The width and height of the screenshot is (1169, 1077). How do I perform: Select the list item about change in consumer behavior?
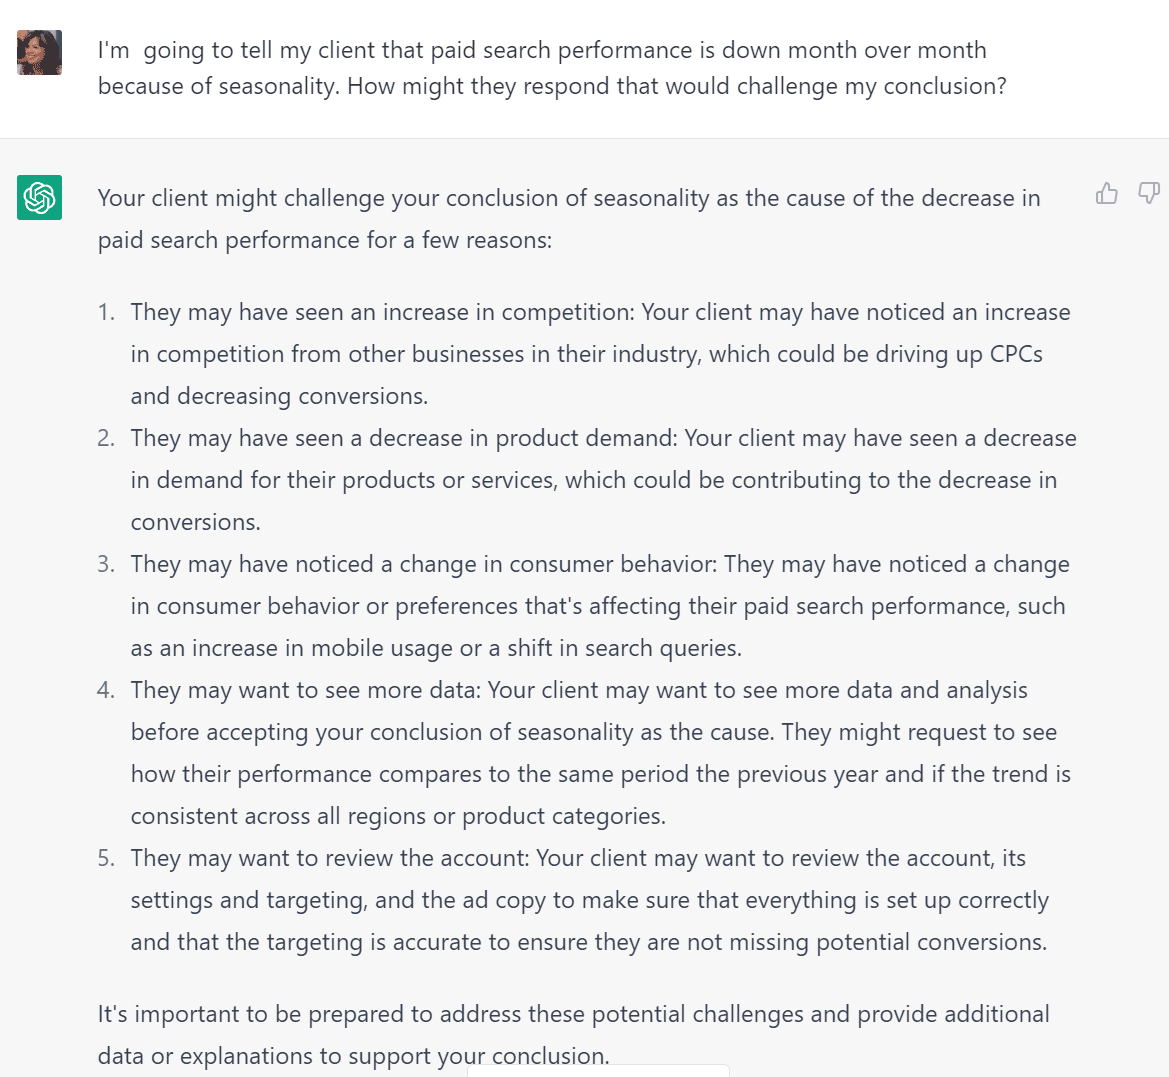click(599, 606)
